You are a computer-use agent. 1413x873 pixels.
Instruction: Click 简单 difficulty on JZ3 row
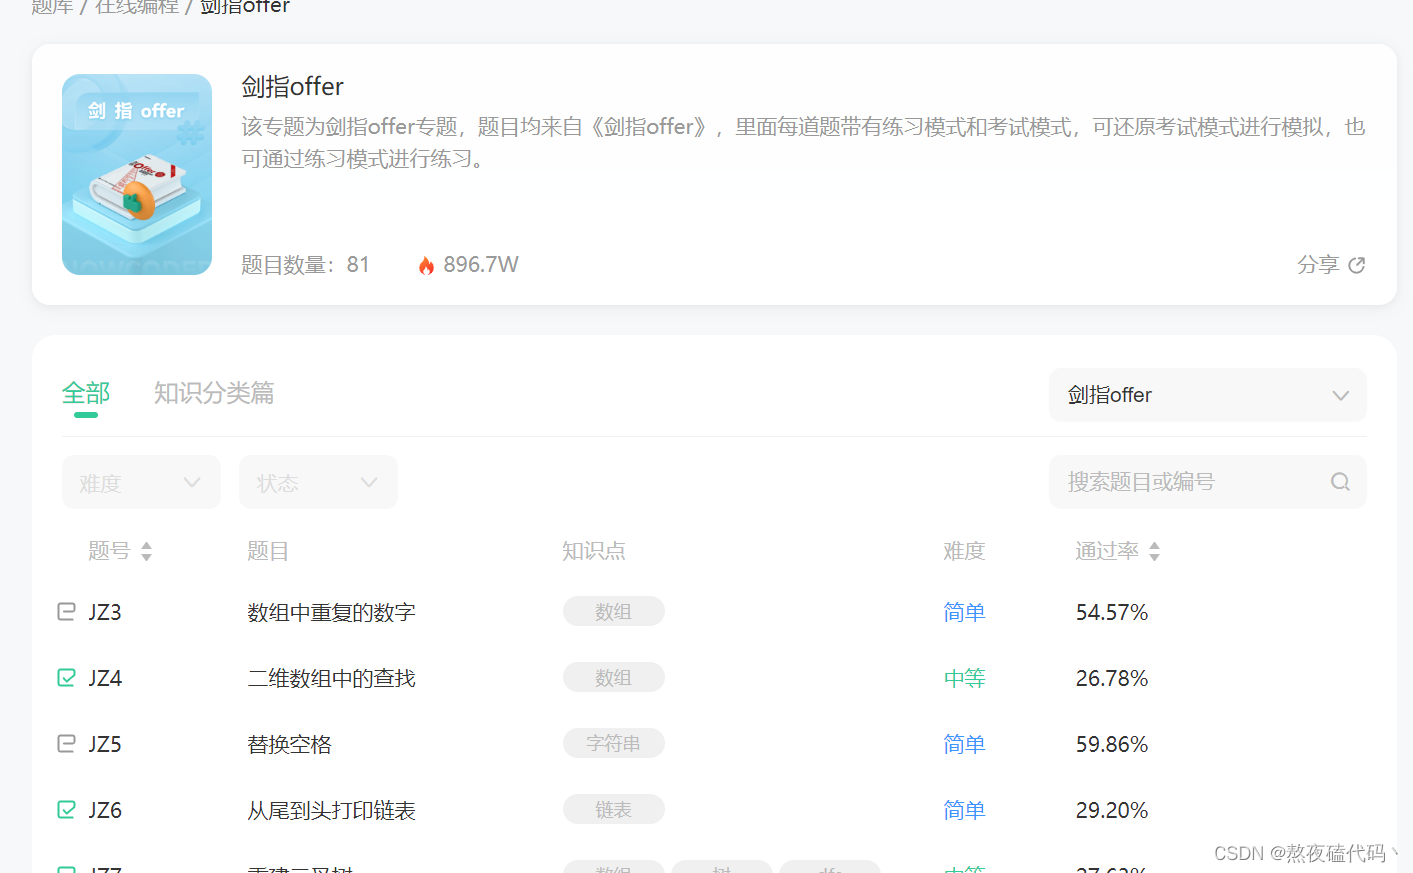click(965, 612)
